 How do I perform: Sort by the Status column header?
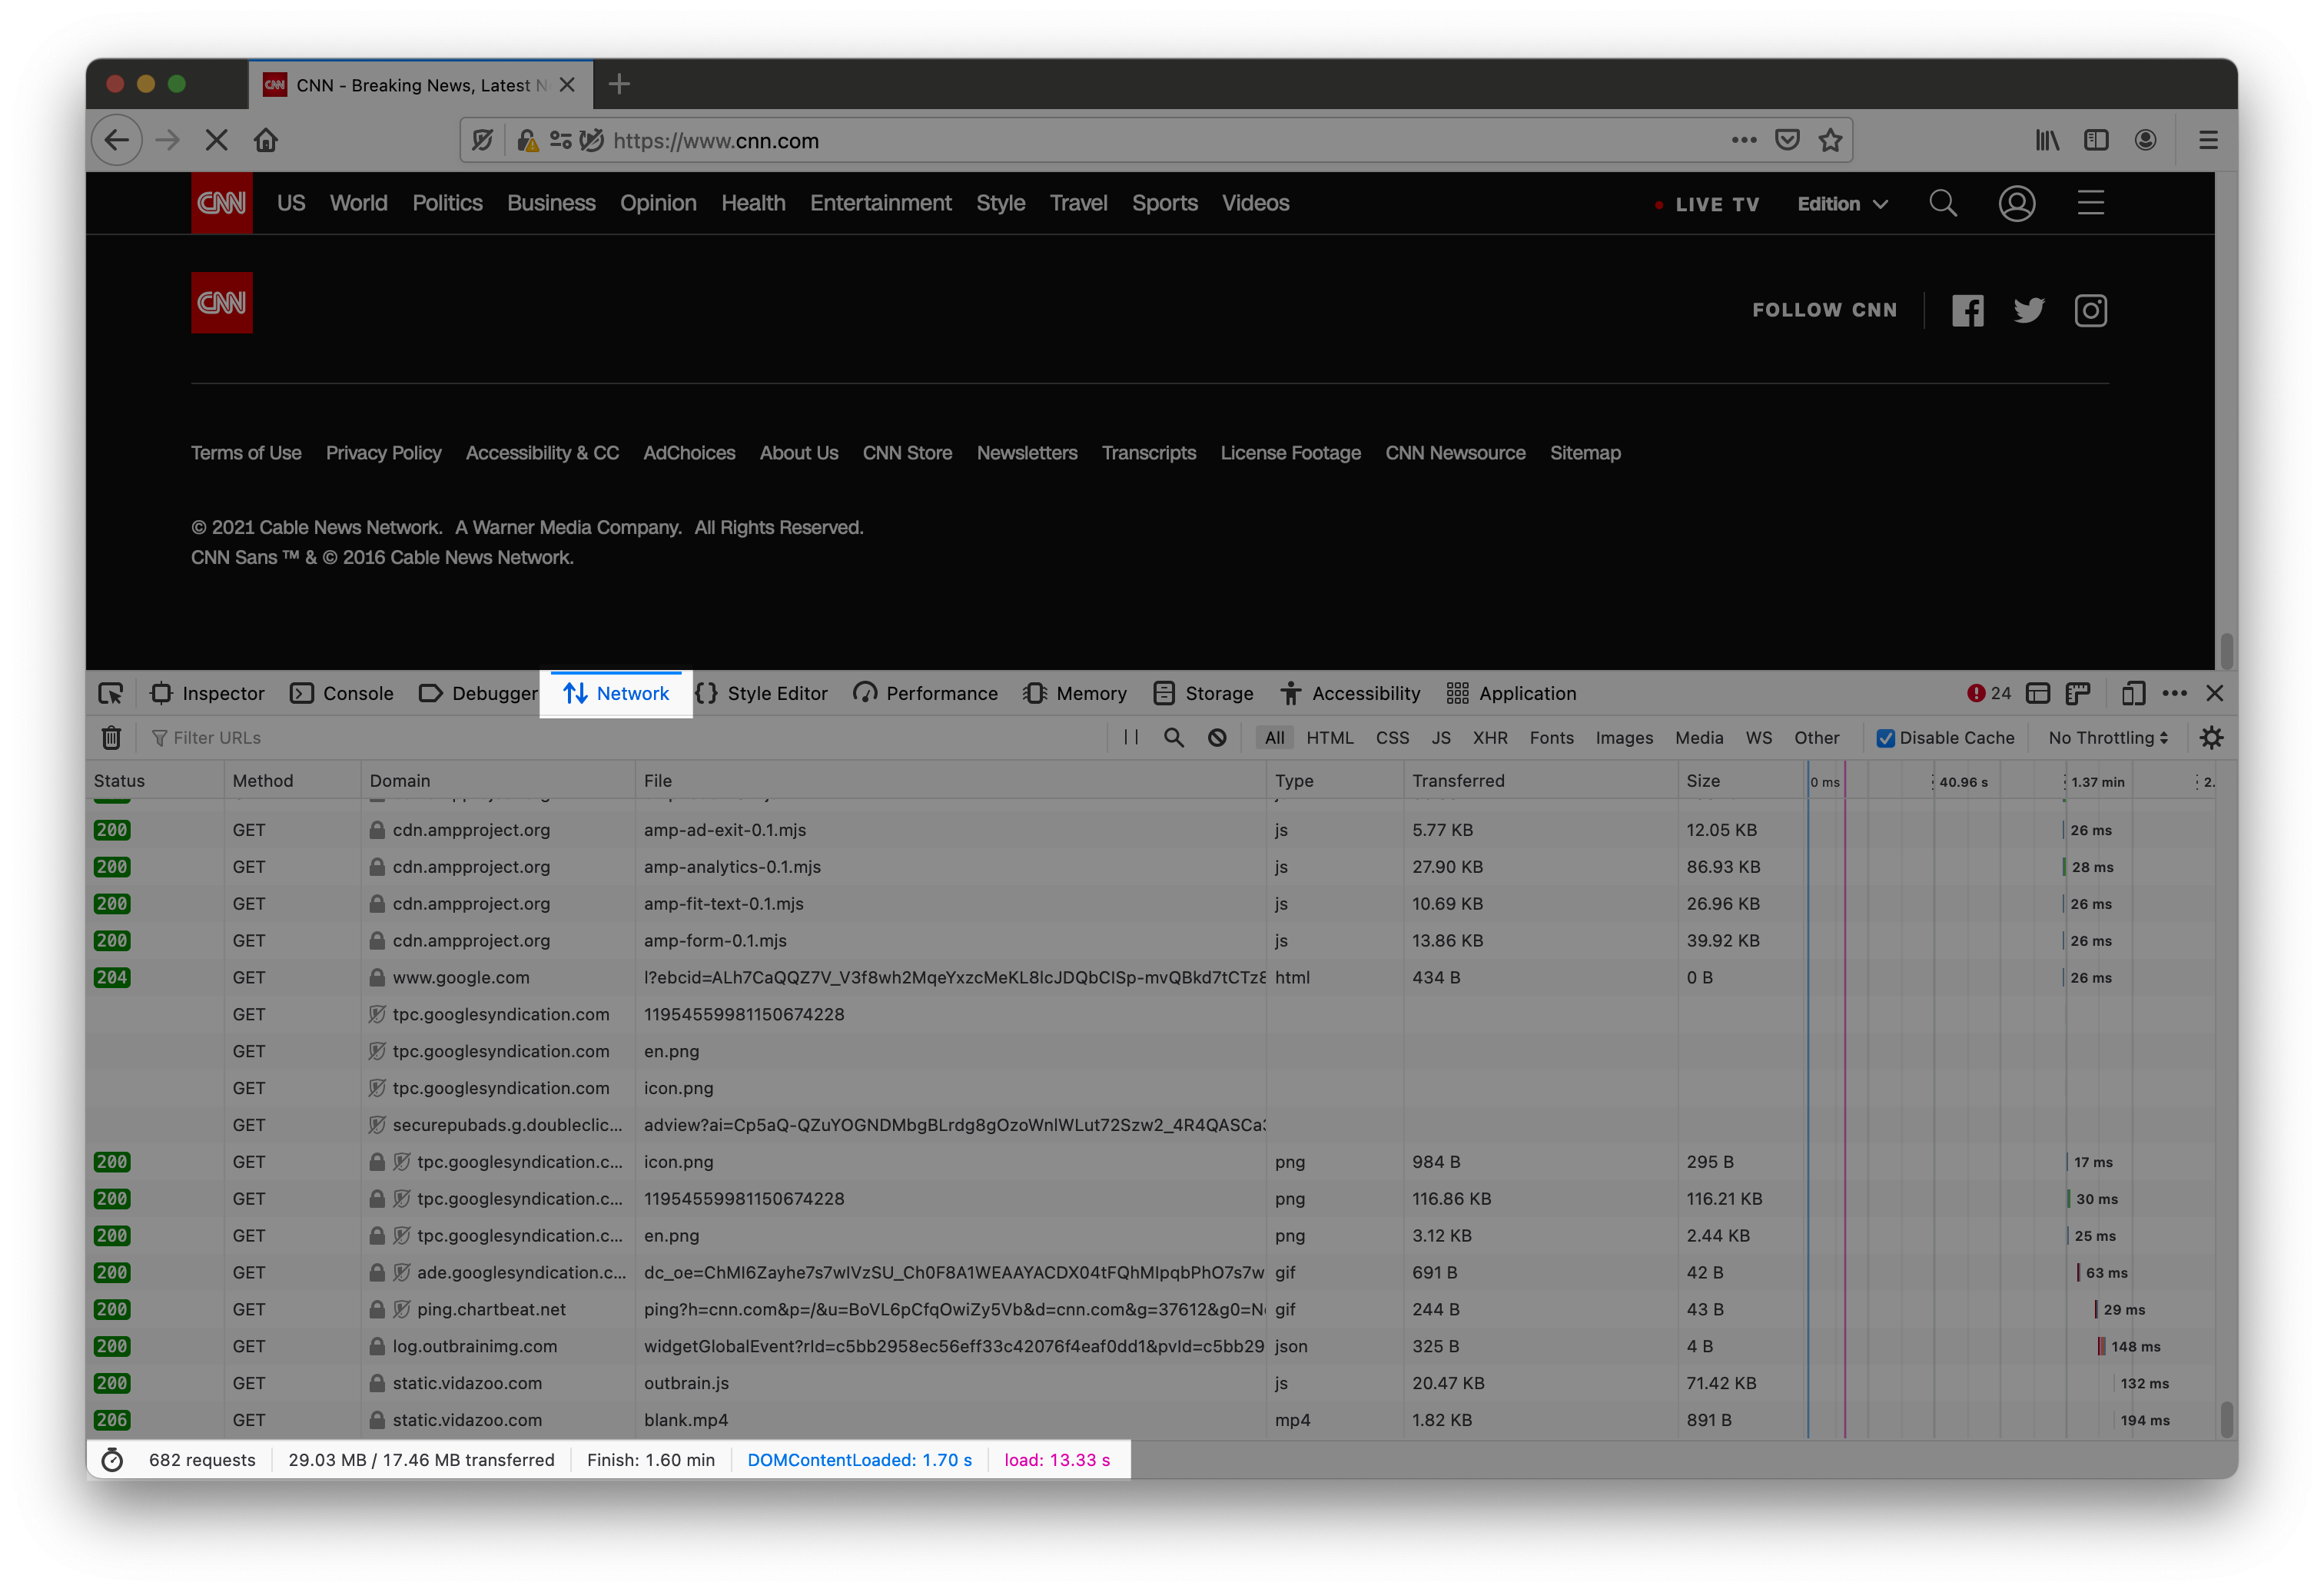pyautogui.click(x=154, y=781)
